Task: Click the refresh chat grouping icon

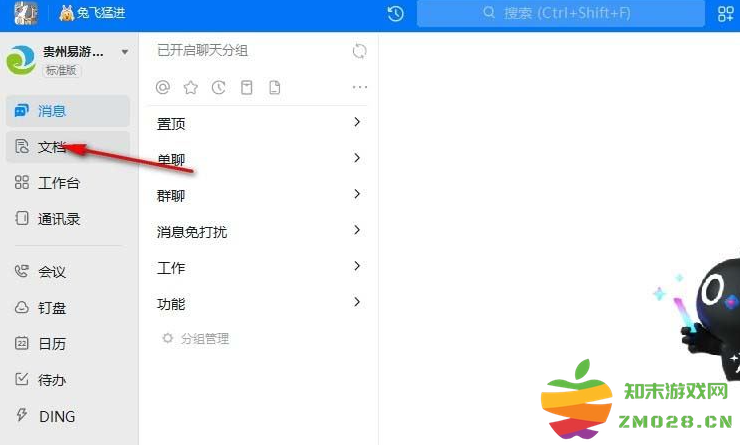Action: point(360,50)
